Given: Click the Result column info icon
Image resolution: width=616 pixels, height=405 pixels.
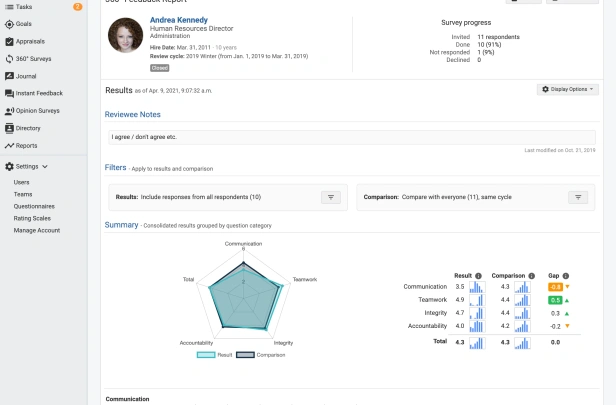Looking at the screenshot, I should point(478,276).
